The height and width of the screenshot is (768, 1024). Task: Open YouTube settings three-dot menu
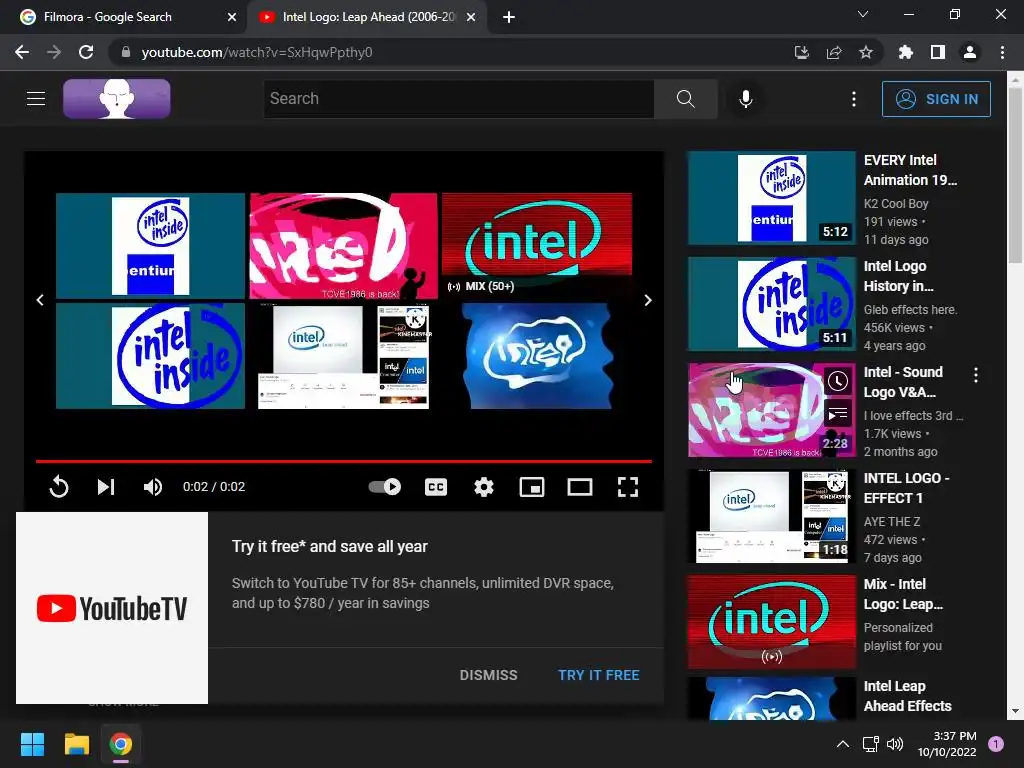pos(854,99)
